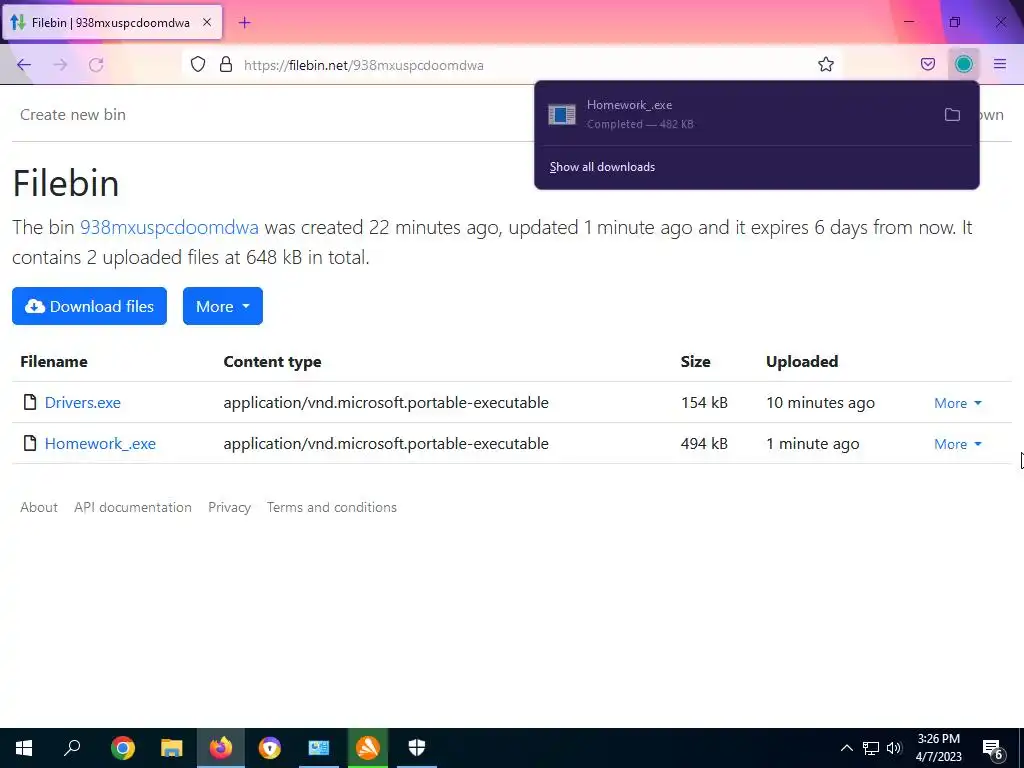The image size is (1024, 768).
Task: Open Terms and conditions link
Action: [x=332, y=507]
